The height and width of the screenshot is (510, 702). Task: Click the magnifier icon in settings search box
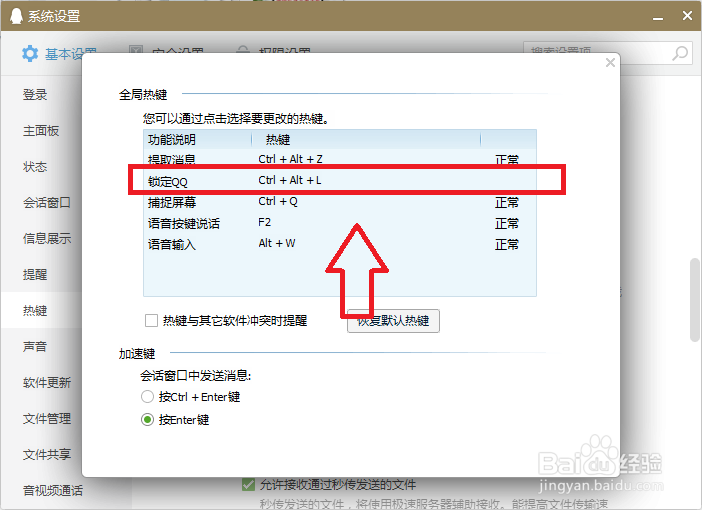(680, 53)
